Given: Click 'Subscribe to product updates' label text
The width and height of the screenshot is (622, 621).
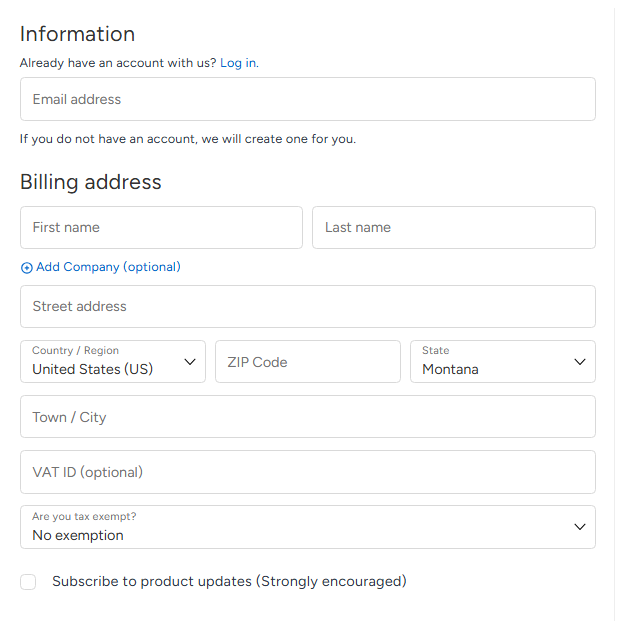Looking at the screenshot, I should click(229, 581).
